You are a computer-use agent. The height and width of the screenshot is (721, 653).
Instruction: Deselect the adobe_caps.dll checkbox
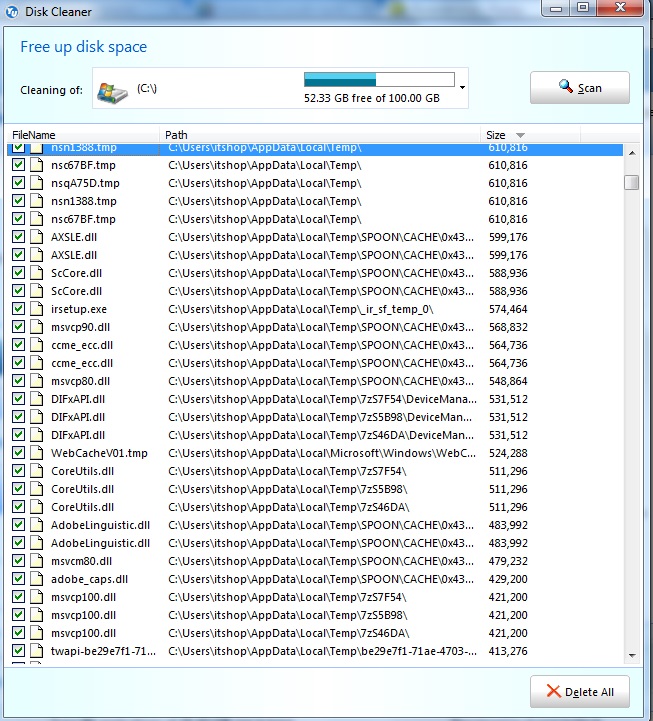click(x=18, y=578)
